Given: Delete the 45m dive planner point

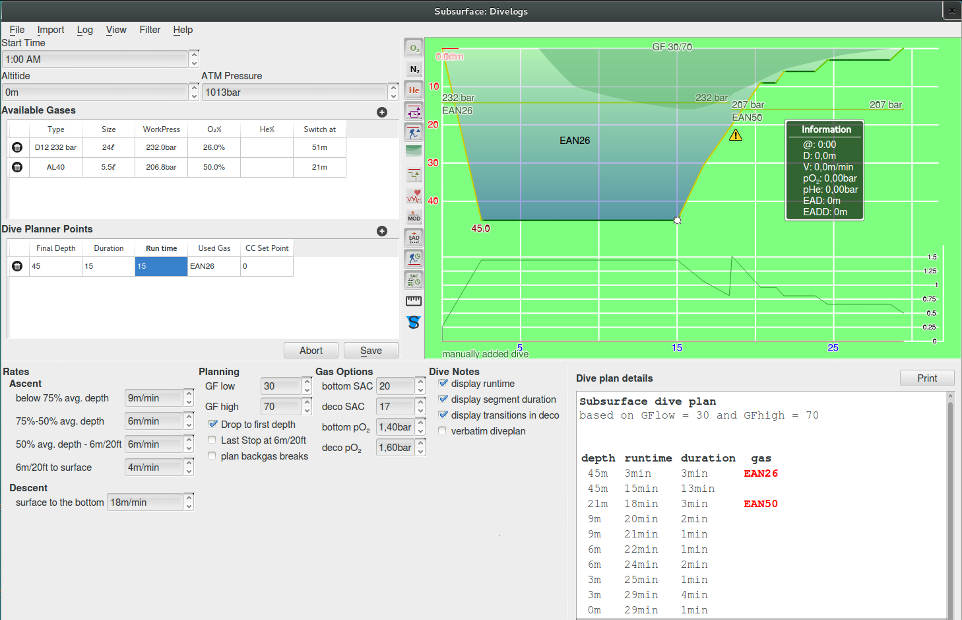Looking at the screenshot, I should pyautogui.click(x=17, y=266).
